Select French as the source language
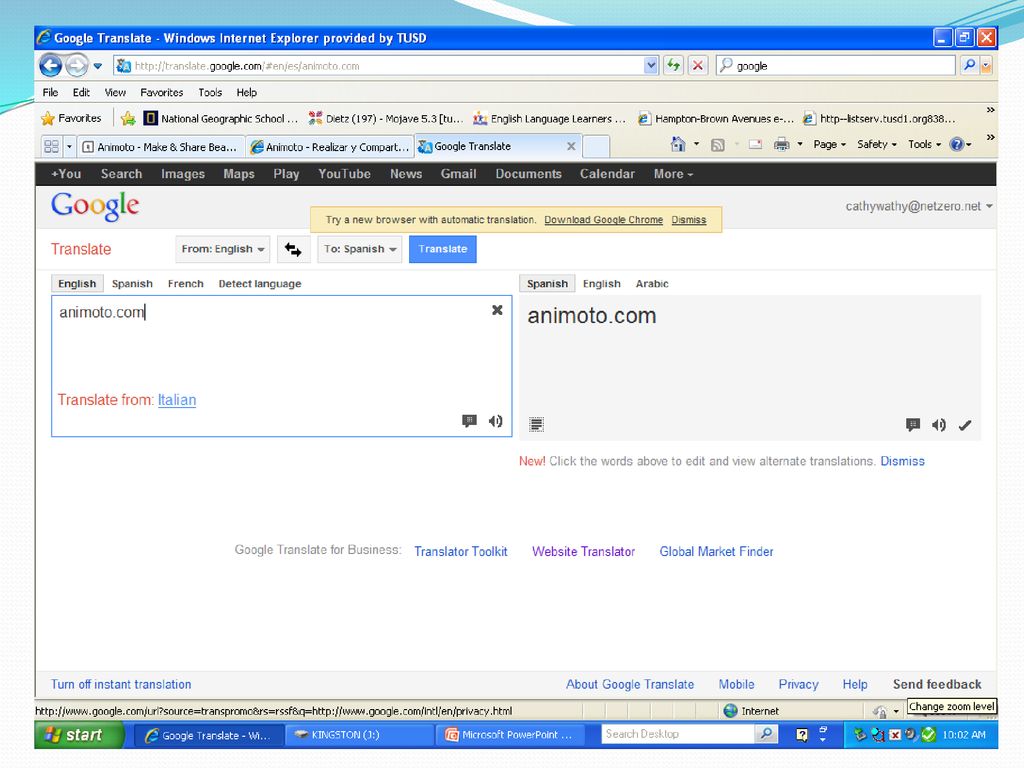This screenshot has height=768, width=1024. pyautogui.click(x=185, y=283)
